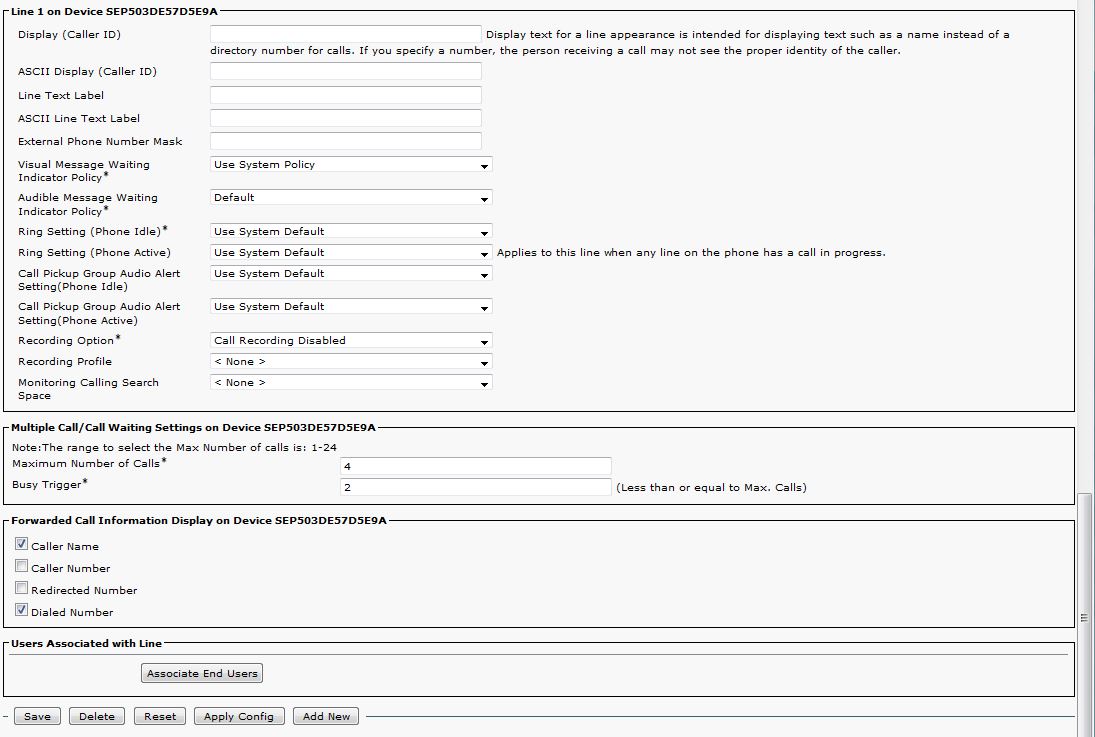
Task: Open Ring Setting (Phone Active) dropdown
Action: point(351,253)
